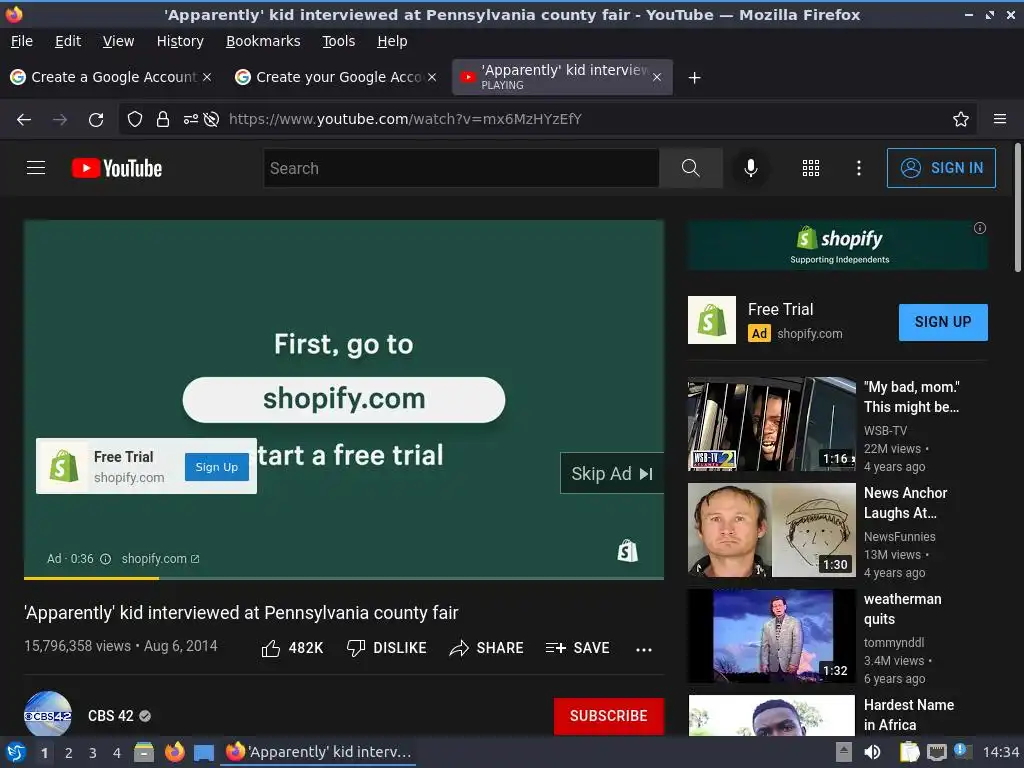Open the YouTube apps grid icon
Image resolution: width=1024 pixels, height=768 pixels.
(x=810, y=168)
